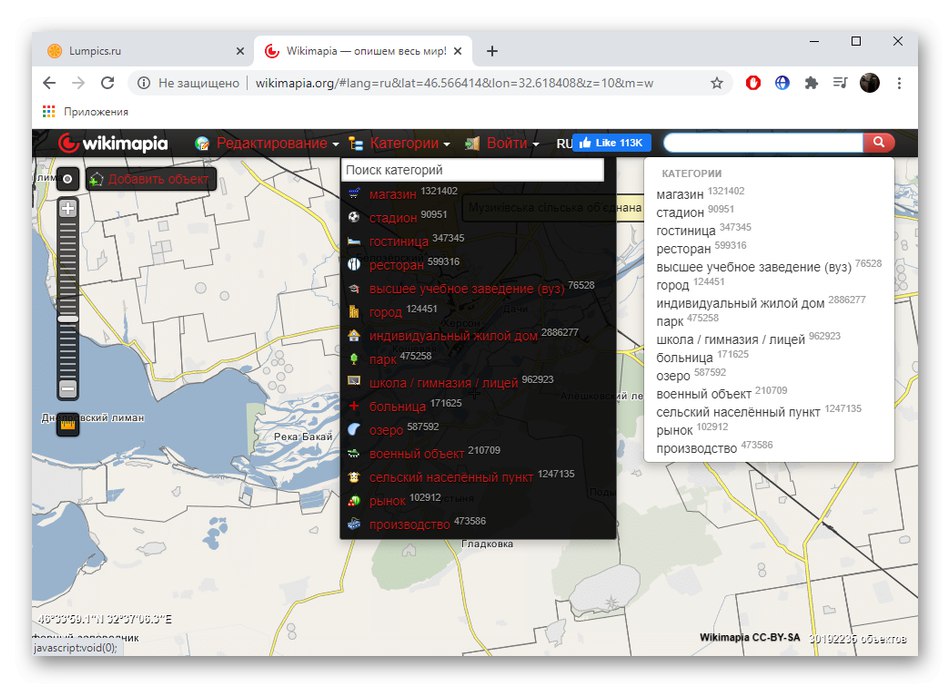Click the Wikimapia logo
Image resolution: width=950 pixels, height=688 pixels.
pyautogui.click(x=113, y=144)
